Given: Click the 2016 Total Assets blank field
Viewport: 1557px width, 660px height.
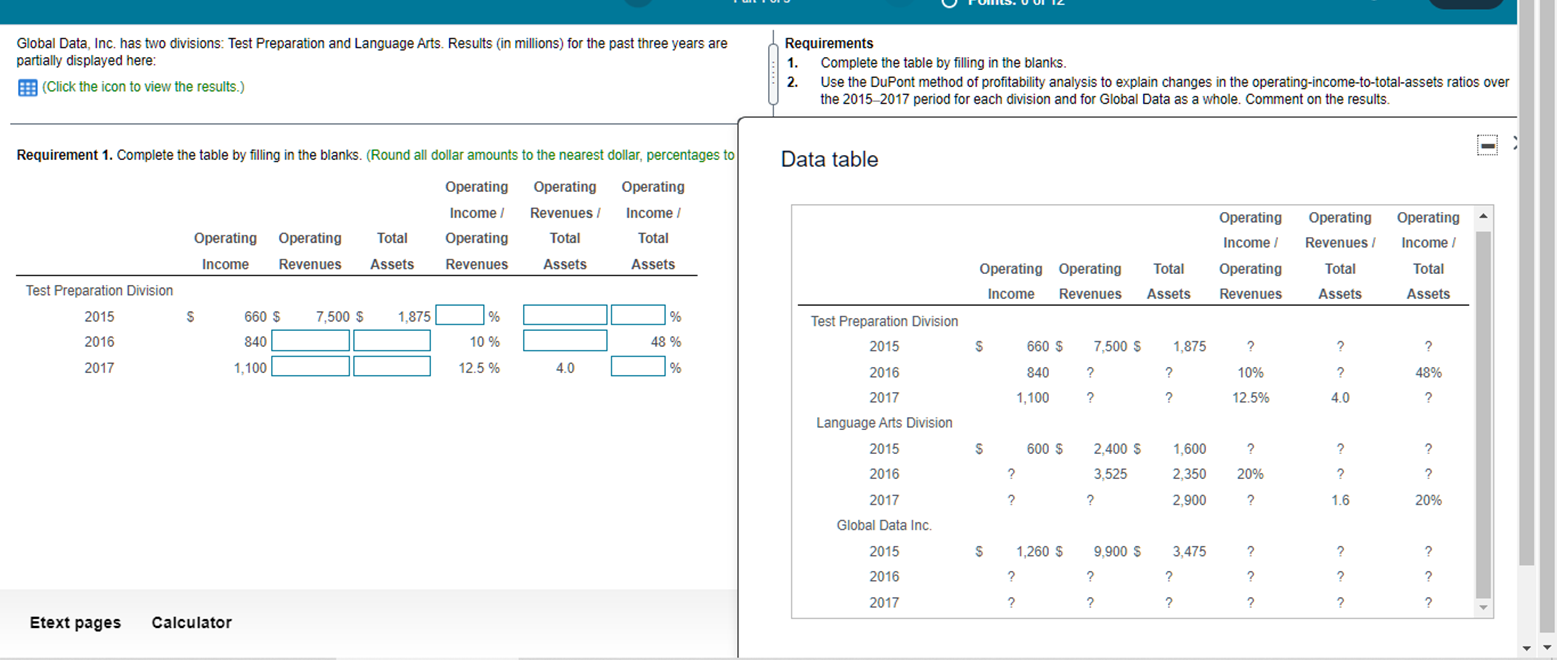Looking at the screenshot, I should 390,341.
